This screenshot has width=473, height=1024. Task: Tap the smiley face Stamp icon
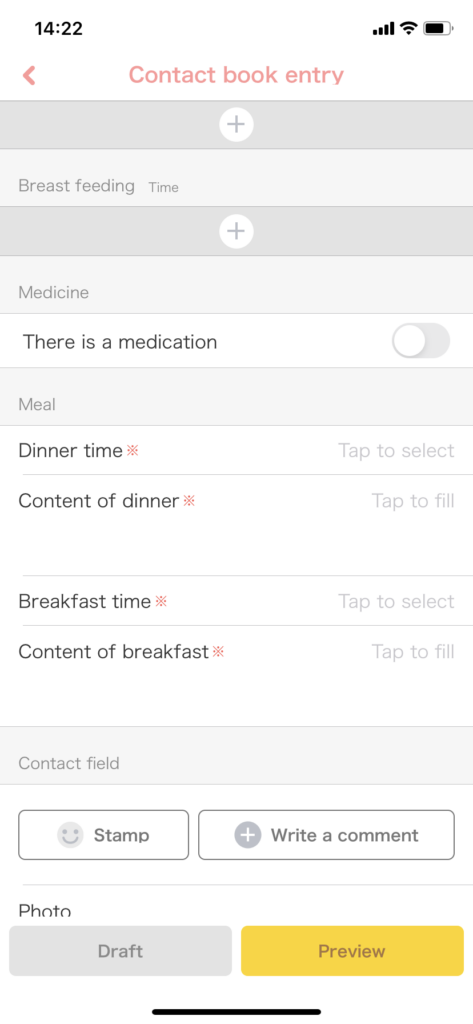point(70,835)
